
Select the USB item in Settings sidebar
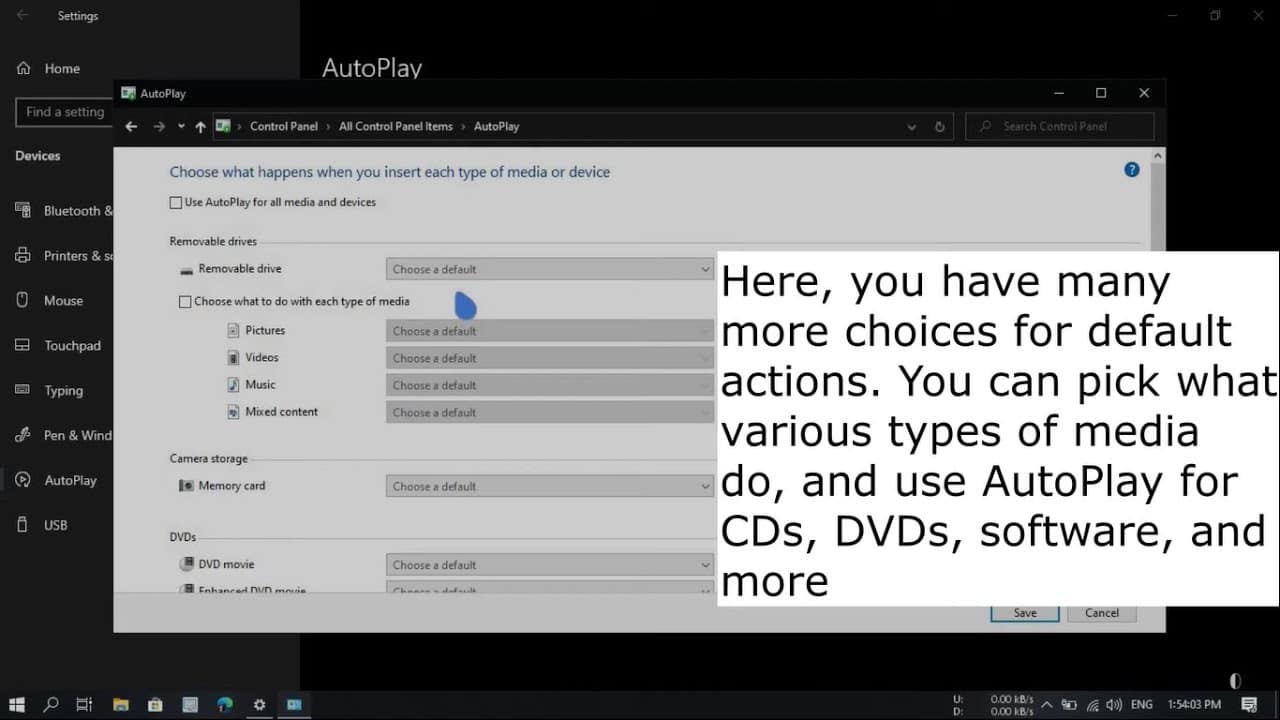[55, 525]
